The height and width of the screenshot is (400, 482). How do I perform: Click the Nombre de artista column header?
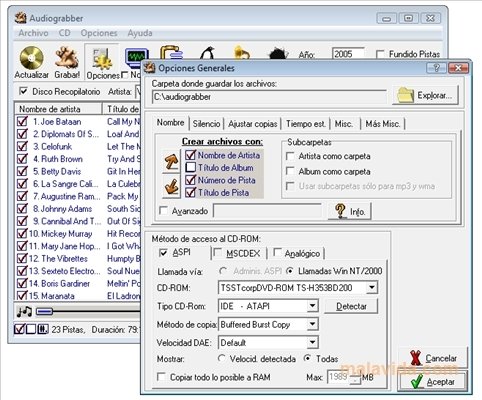point(58,109)
